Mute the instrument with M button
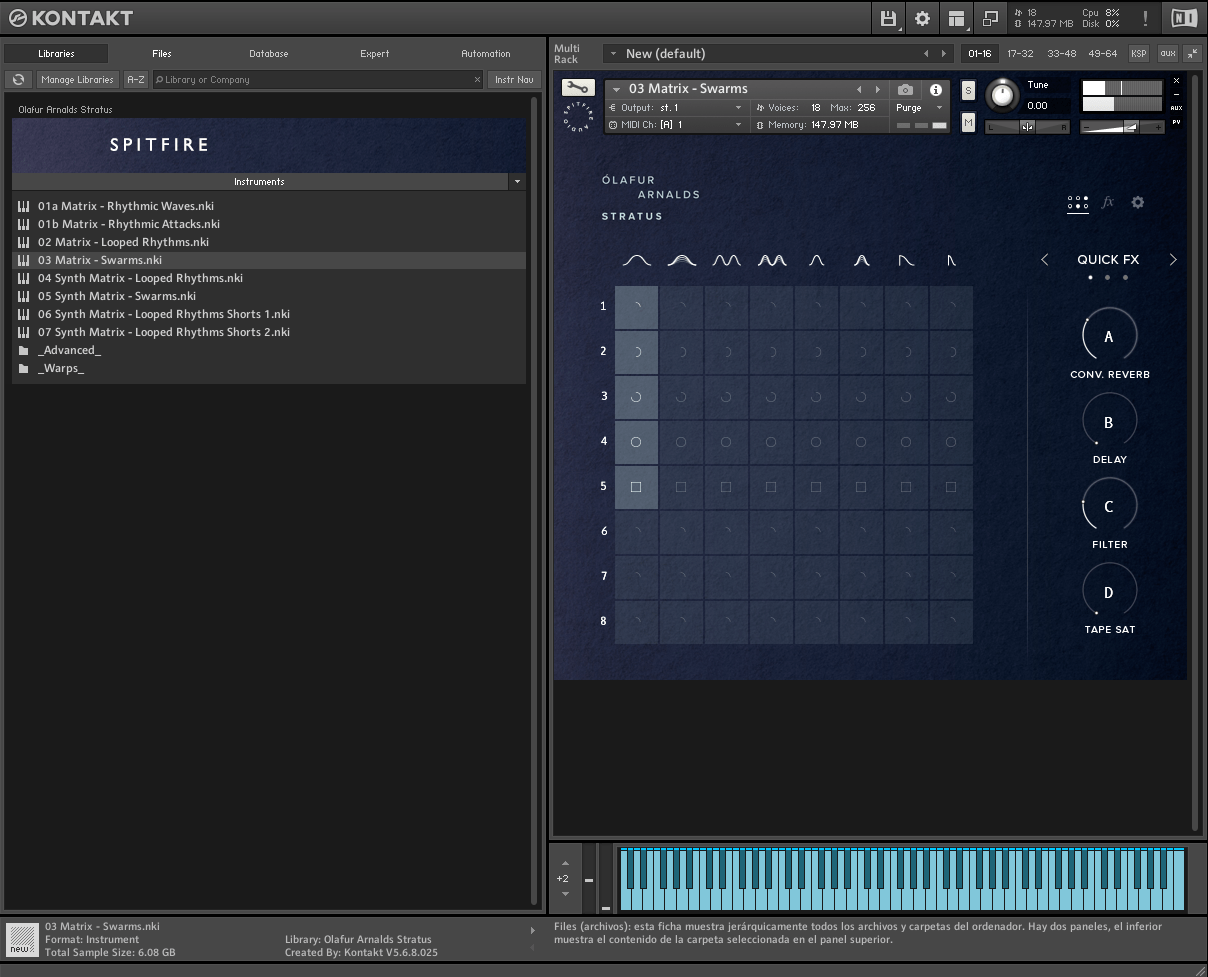The image size is (1208, 977). [968, 122]
